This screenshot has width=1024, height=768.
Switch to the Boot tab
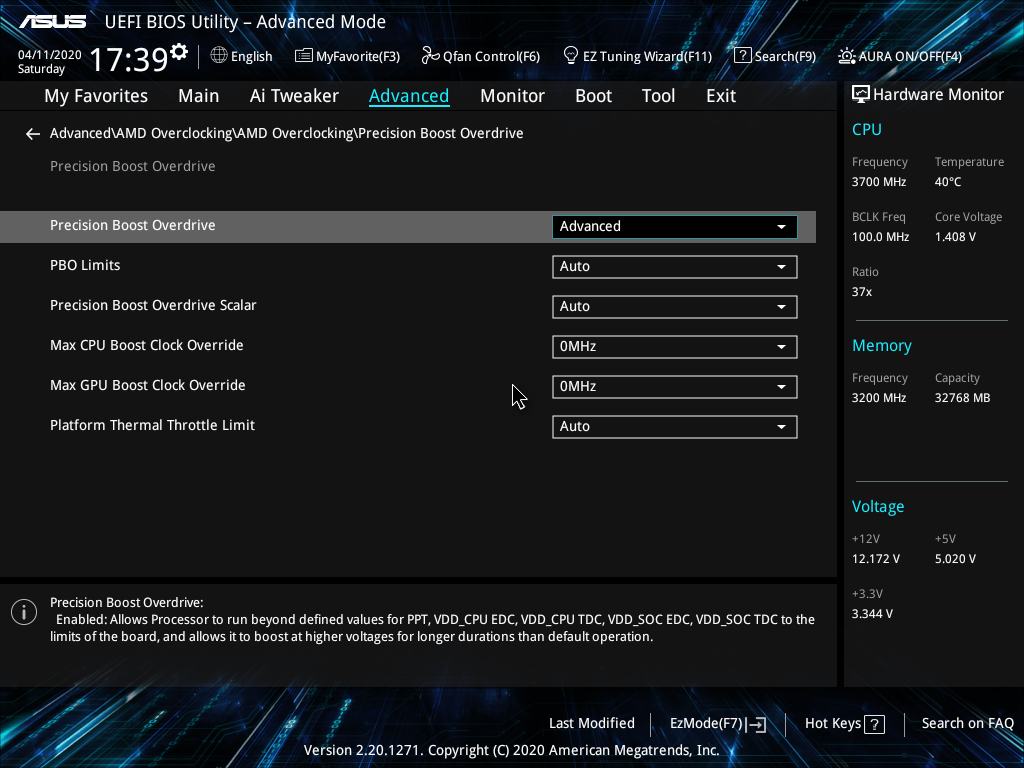click(x=594, y=96)
